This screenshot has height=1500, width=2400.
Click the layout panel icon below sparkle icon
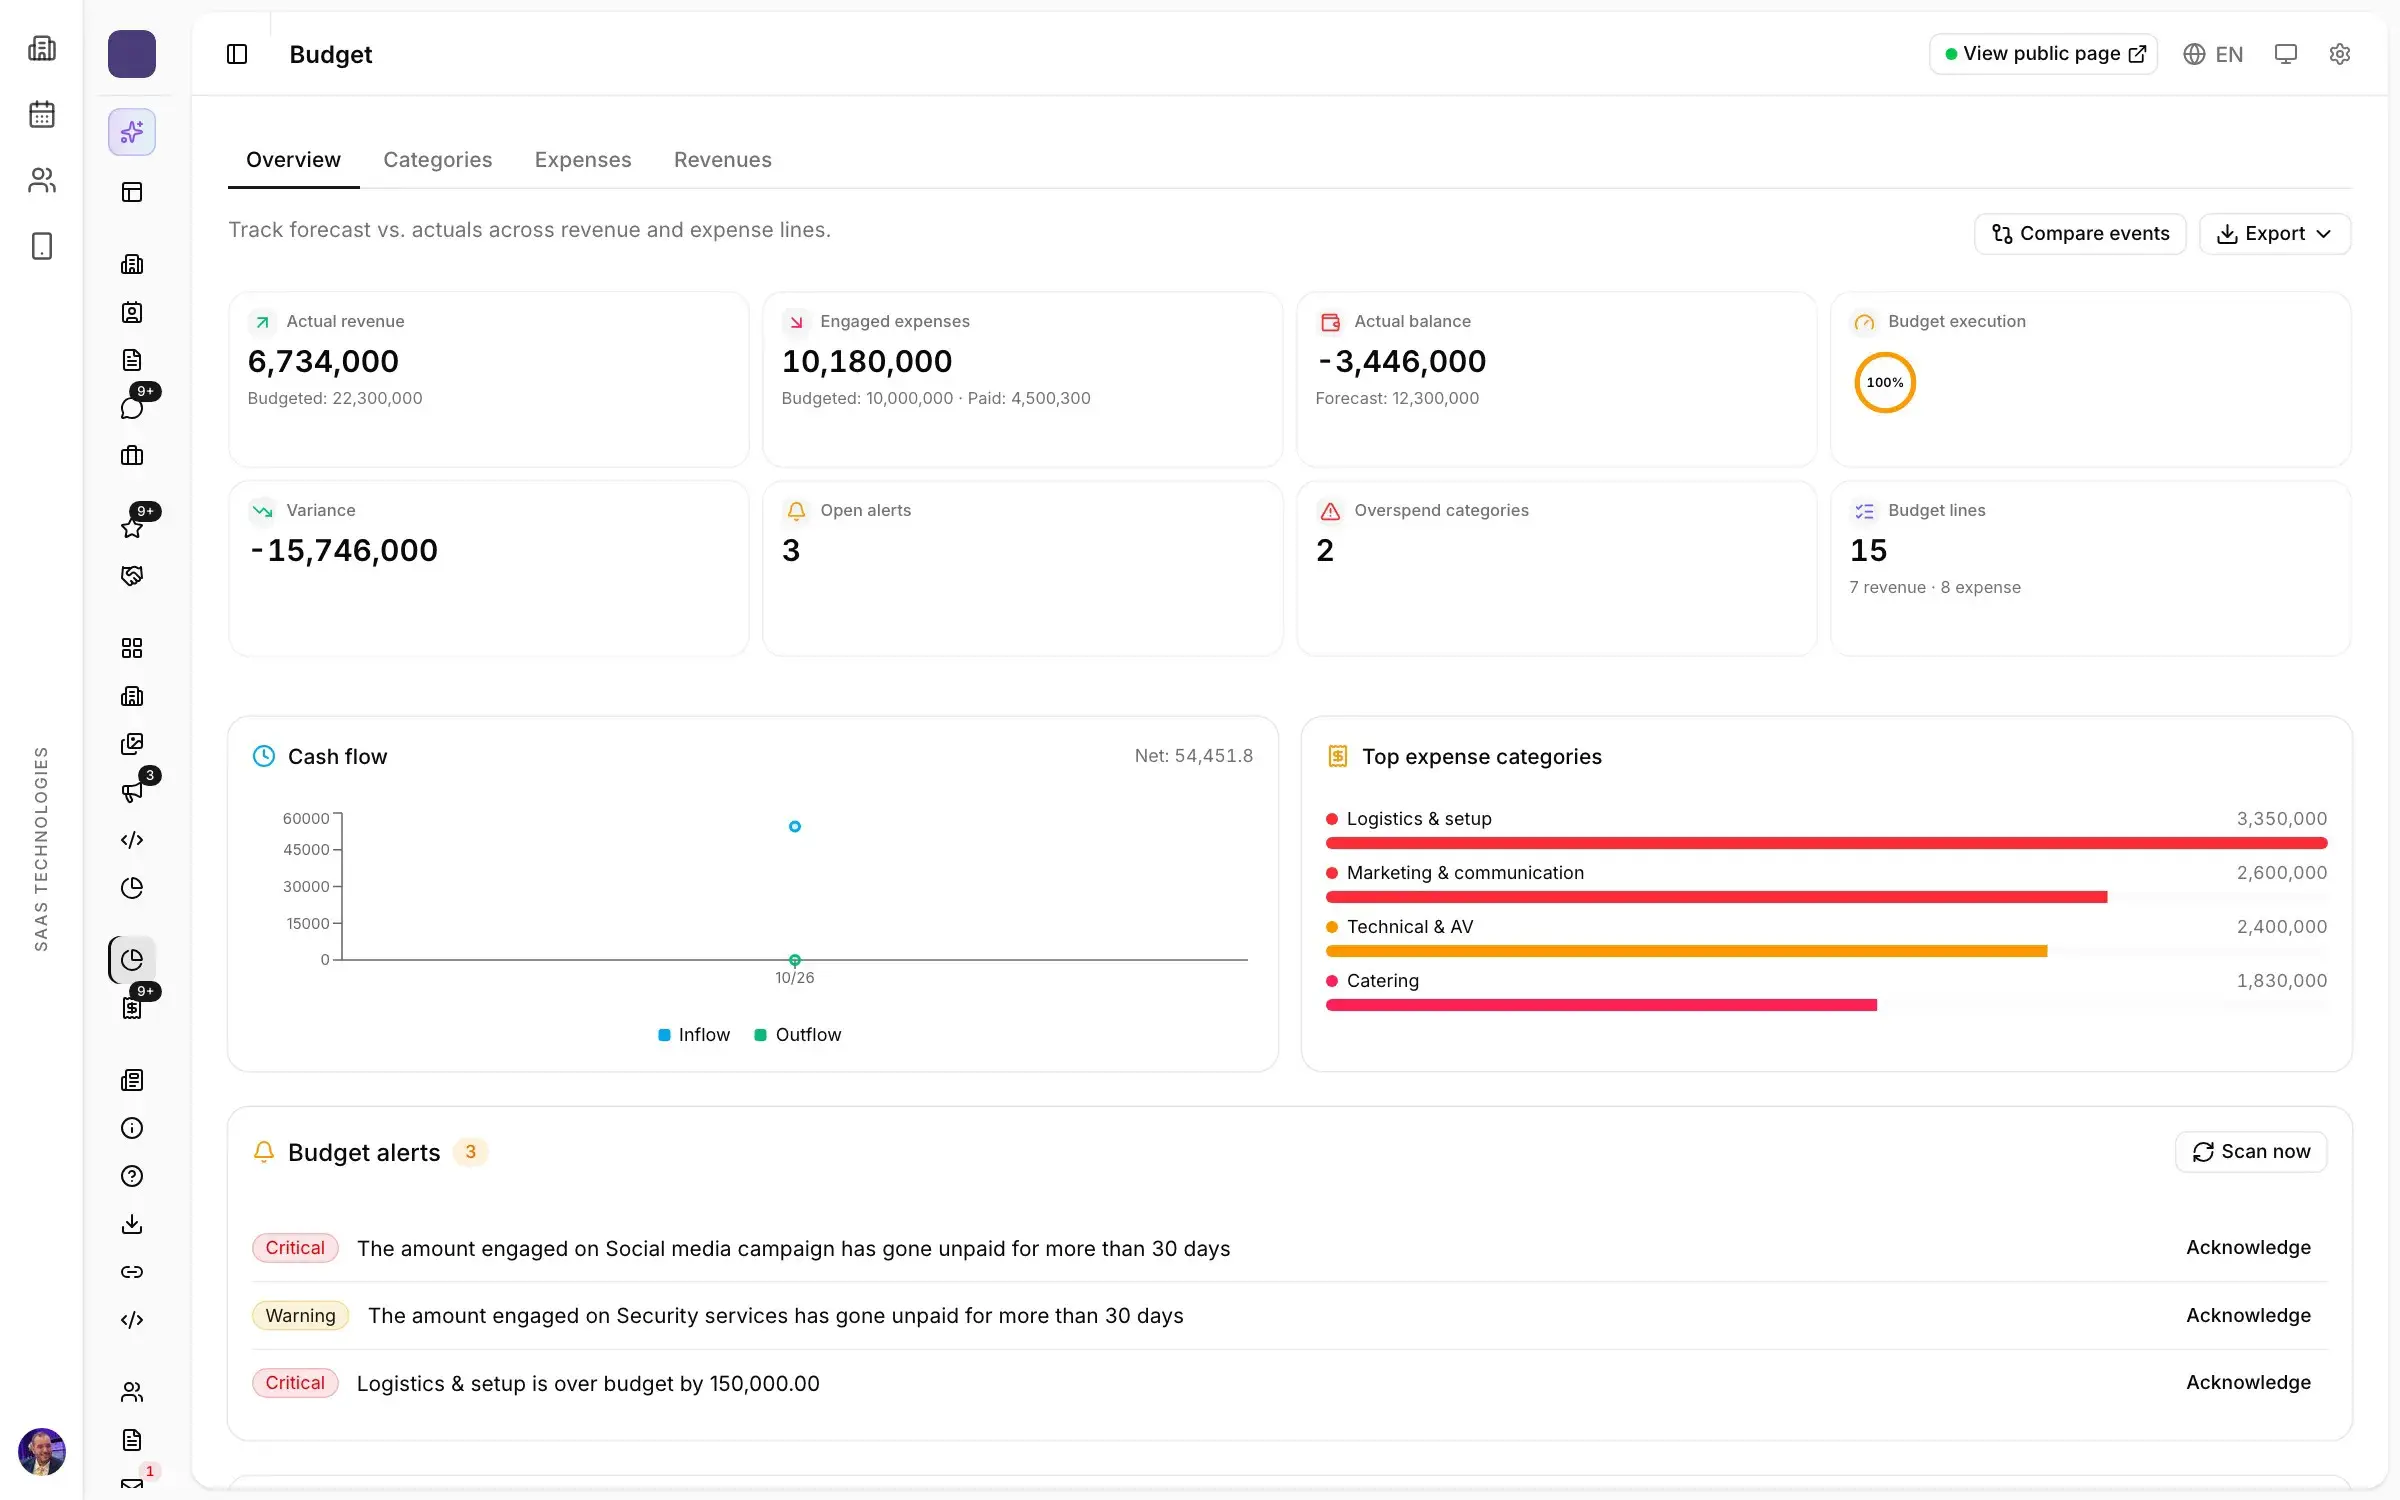point(132,192)
